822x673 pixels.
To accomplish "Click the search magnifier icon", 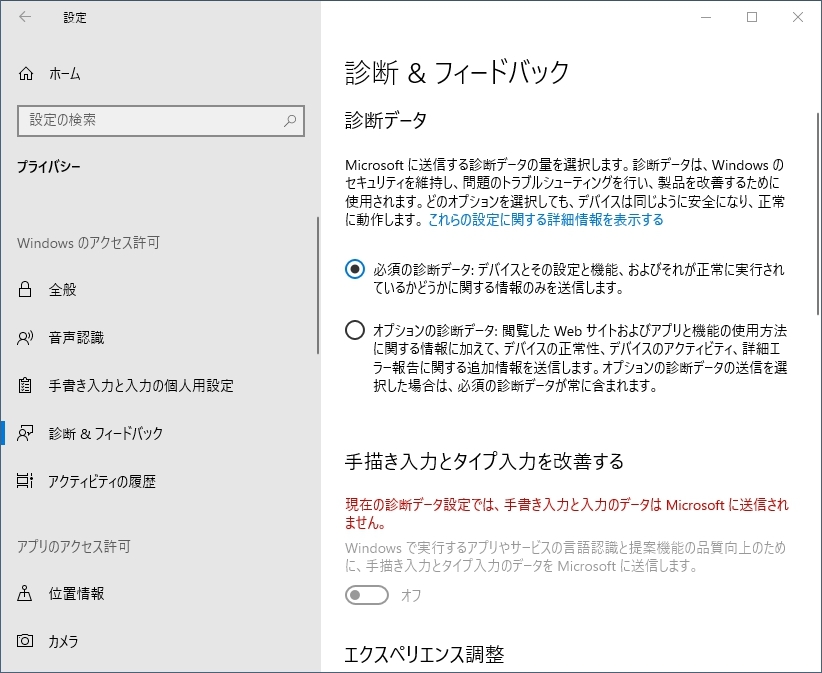I will click(290, 121).
